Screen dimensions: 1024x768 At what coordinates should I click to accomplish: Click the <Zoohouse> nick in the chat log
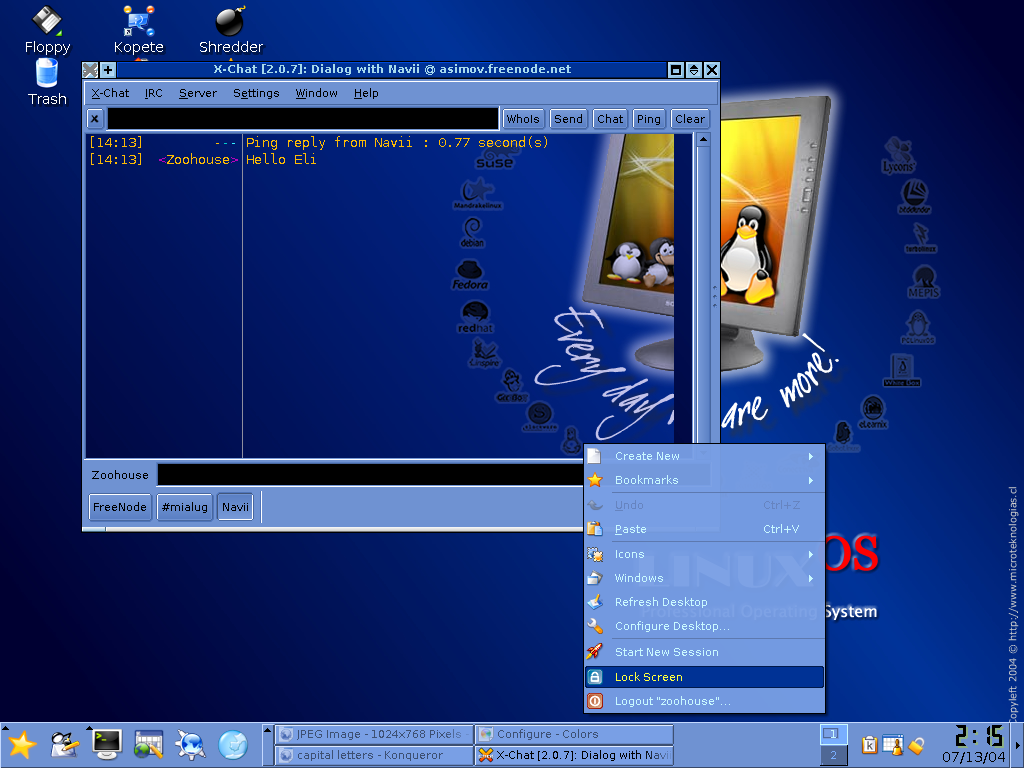tap(198, 159)
